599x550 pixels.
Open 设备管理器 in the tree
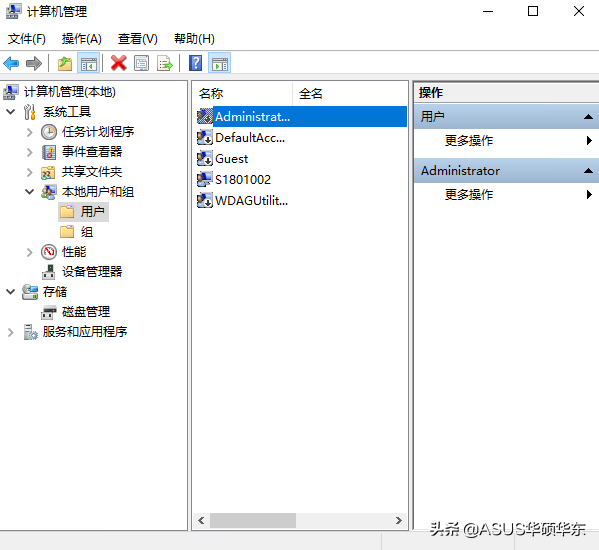tap(92, 272)
